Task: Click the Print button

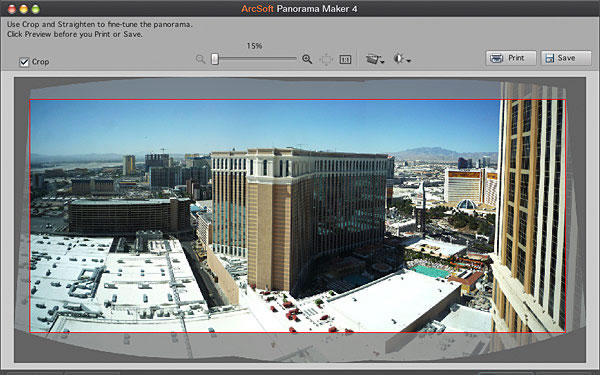Action: tap(511, 58)
